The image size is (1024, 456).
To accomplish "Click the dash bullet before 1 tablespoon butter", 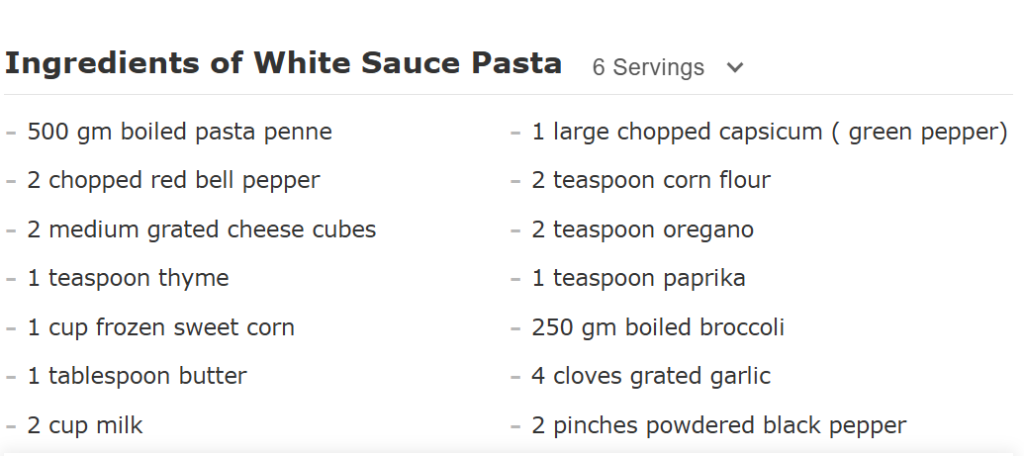I will tap(11, 377).
